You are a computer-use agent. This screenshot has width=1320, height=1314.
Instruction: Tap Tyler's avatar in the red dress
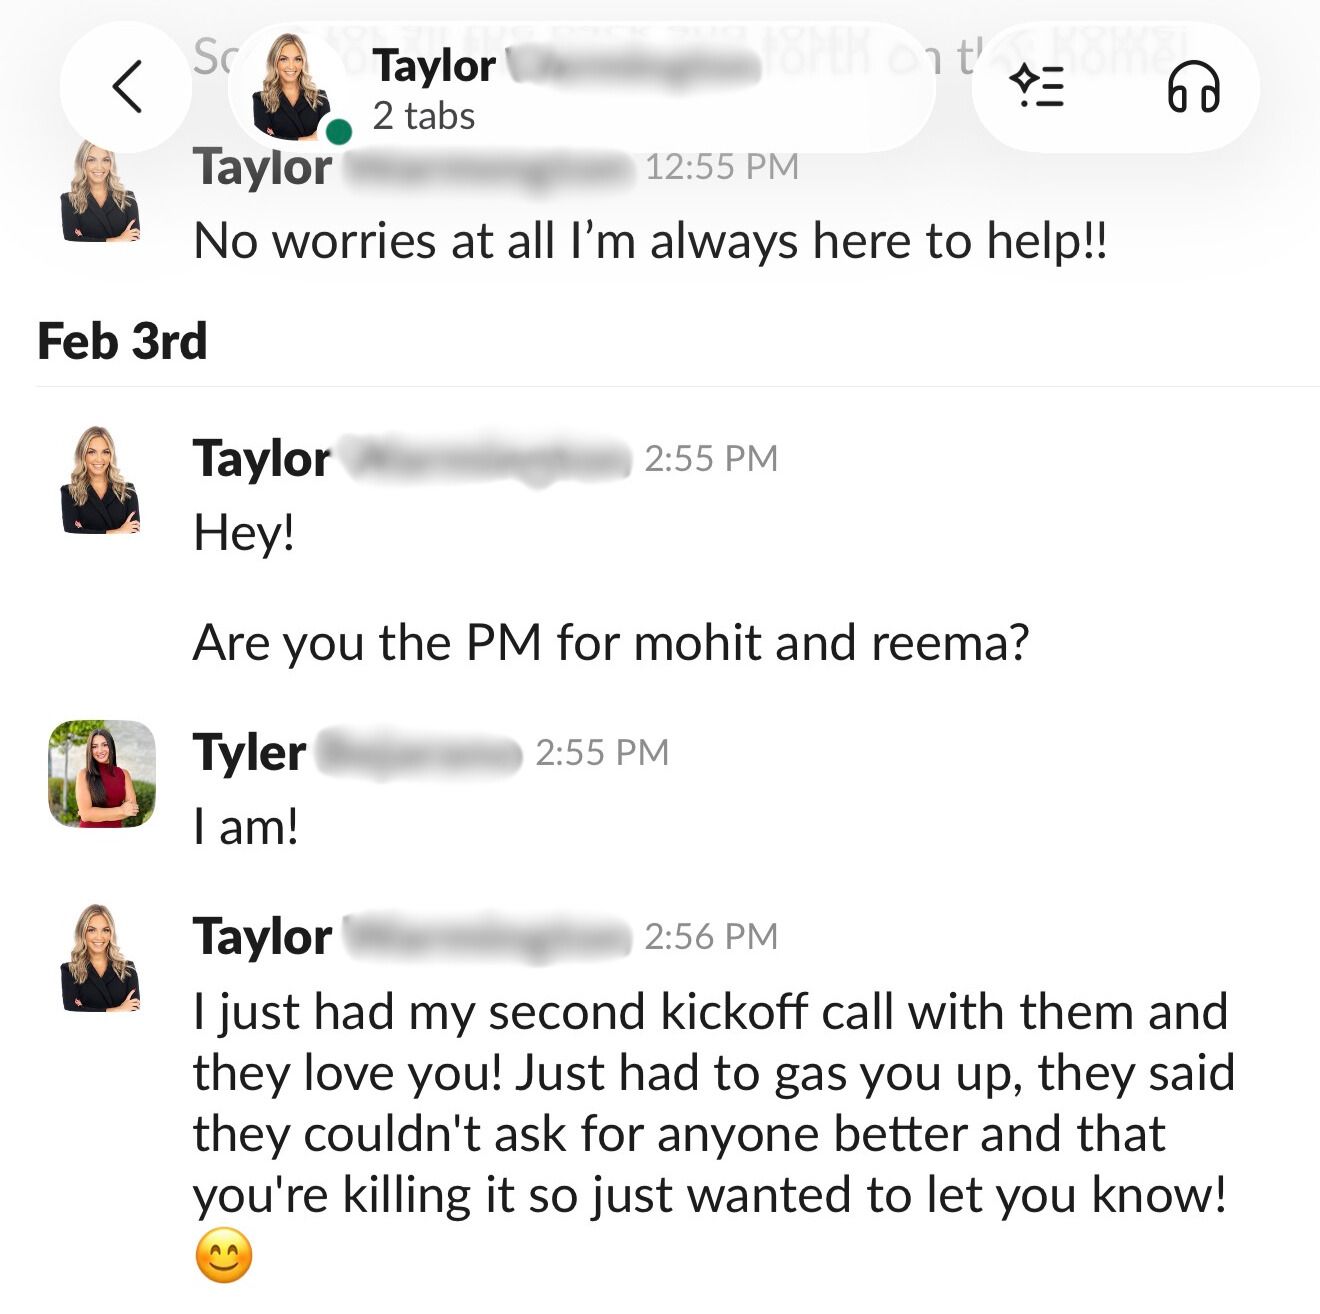coord(102,773)
